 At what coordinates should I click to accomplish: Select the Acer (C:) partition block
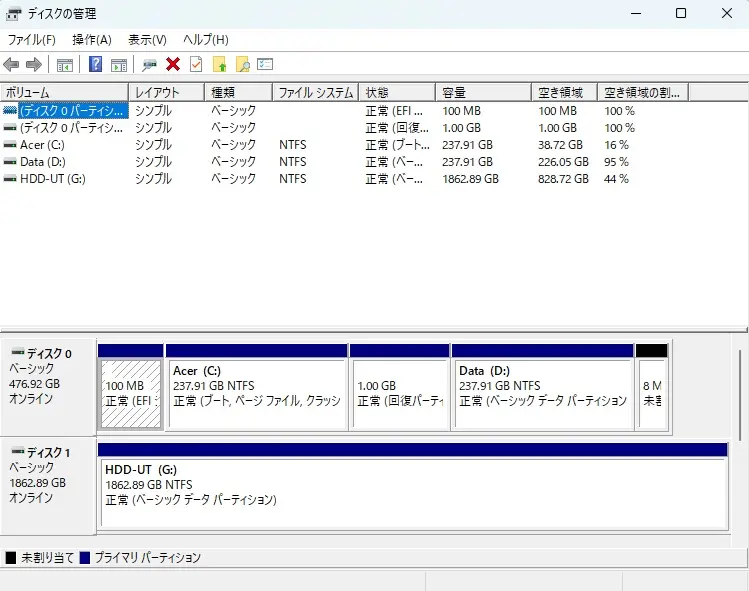click(257, 387)
